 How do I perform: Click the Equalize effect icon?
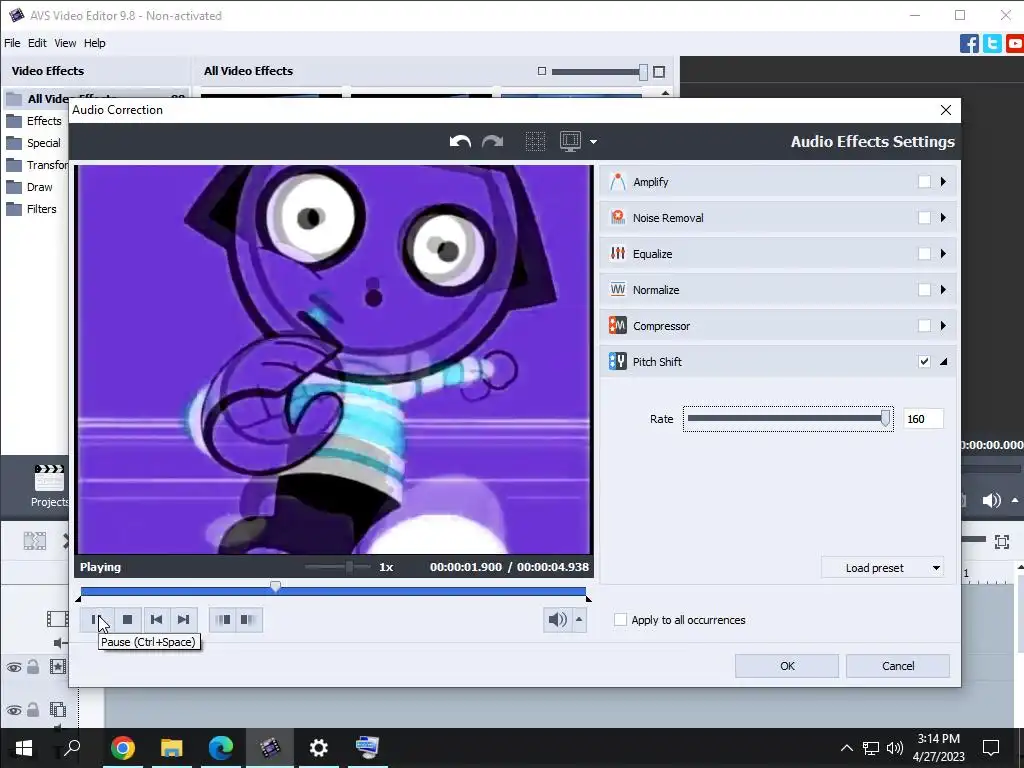click(617, 253)
